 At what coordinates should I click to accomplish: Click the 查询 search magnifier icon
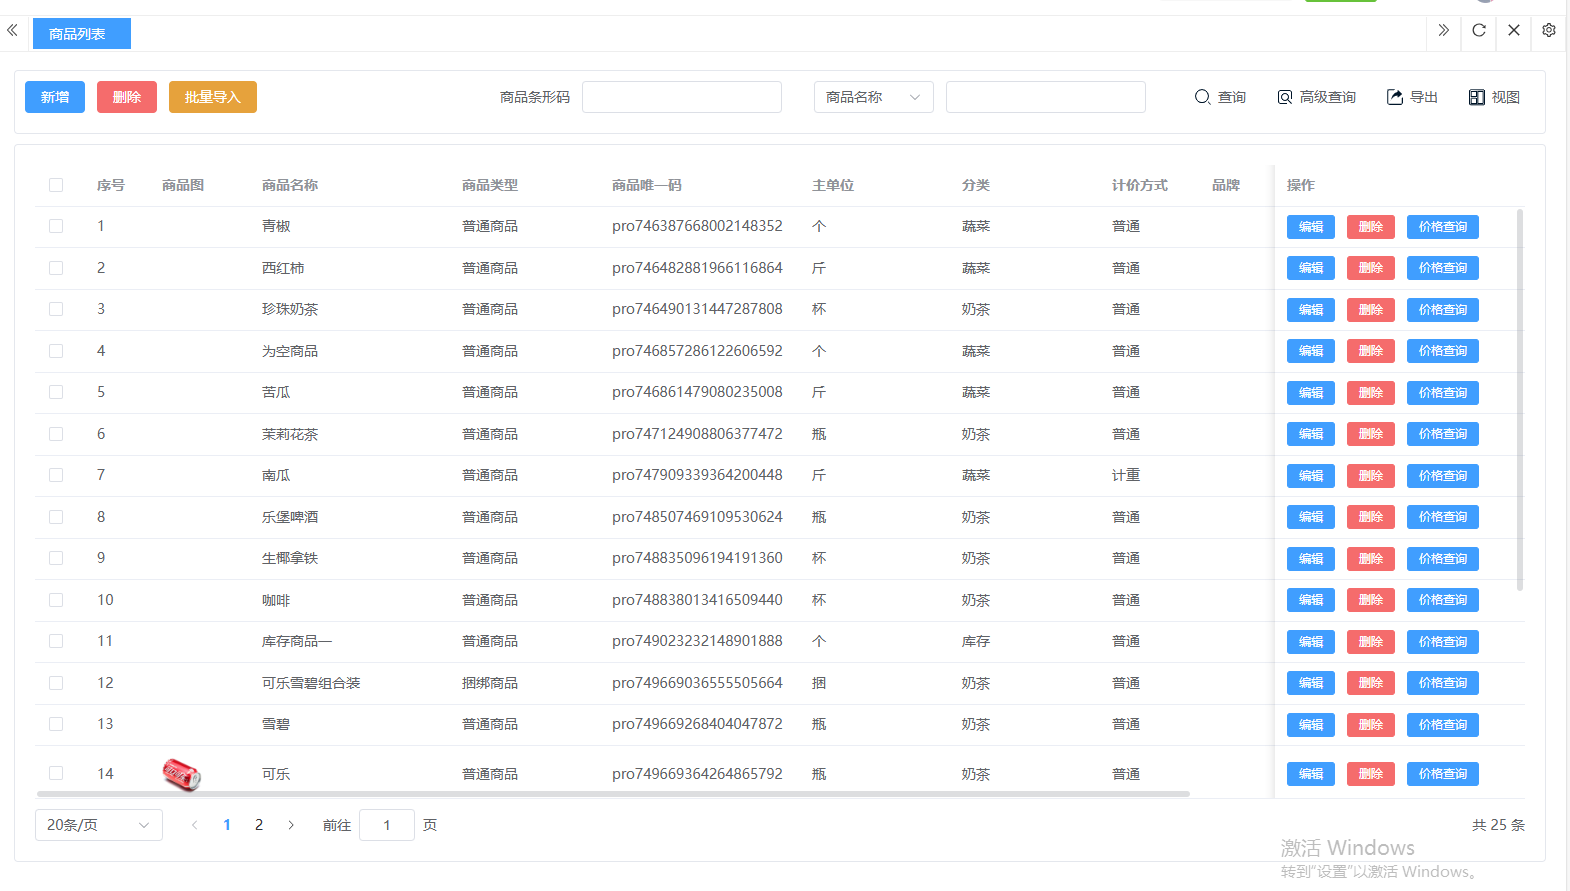(1202, 97)
